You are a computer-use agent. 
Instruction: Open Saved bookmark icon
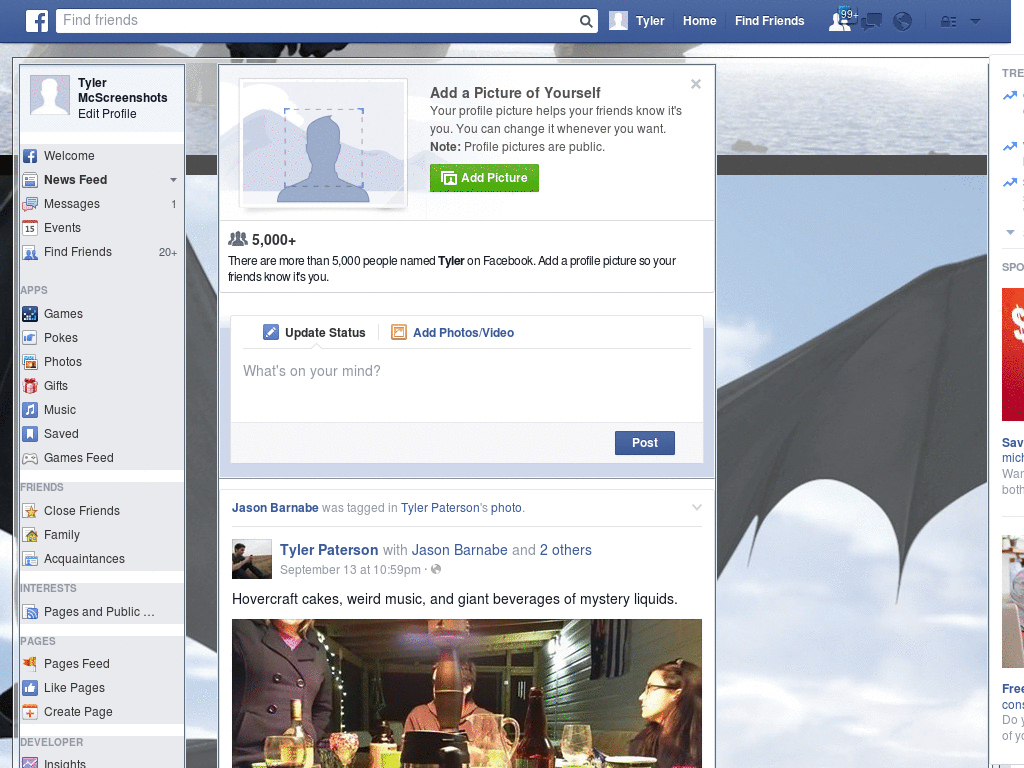coord(30,434)
